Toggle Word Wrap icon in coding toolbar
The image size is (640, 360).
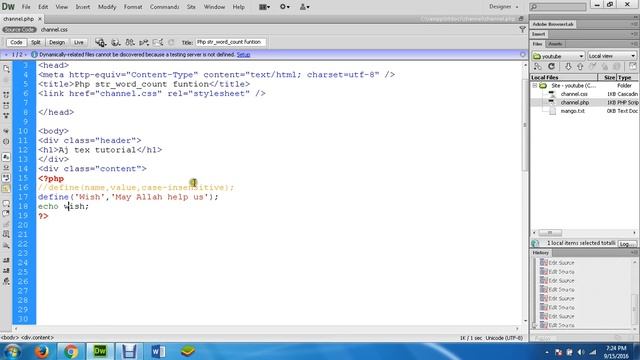(6, 178)
